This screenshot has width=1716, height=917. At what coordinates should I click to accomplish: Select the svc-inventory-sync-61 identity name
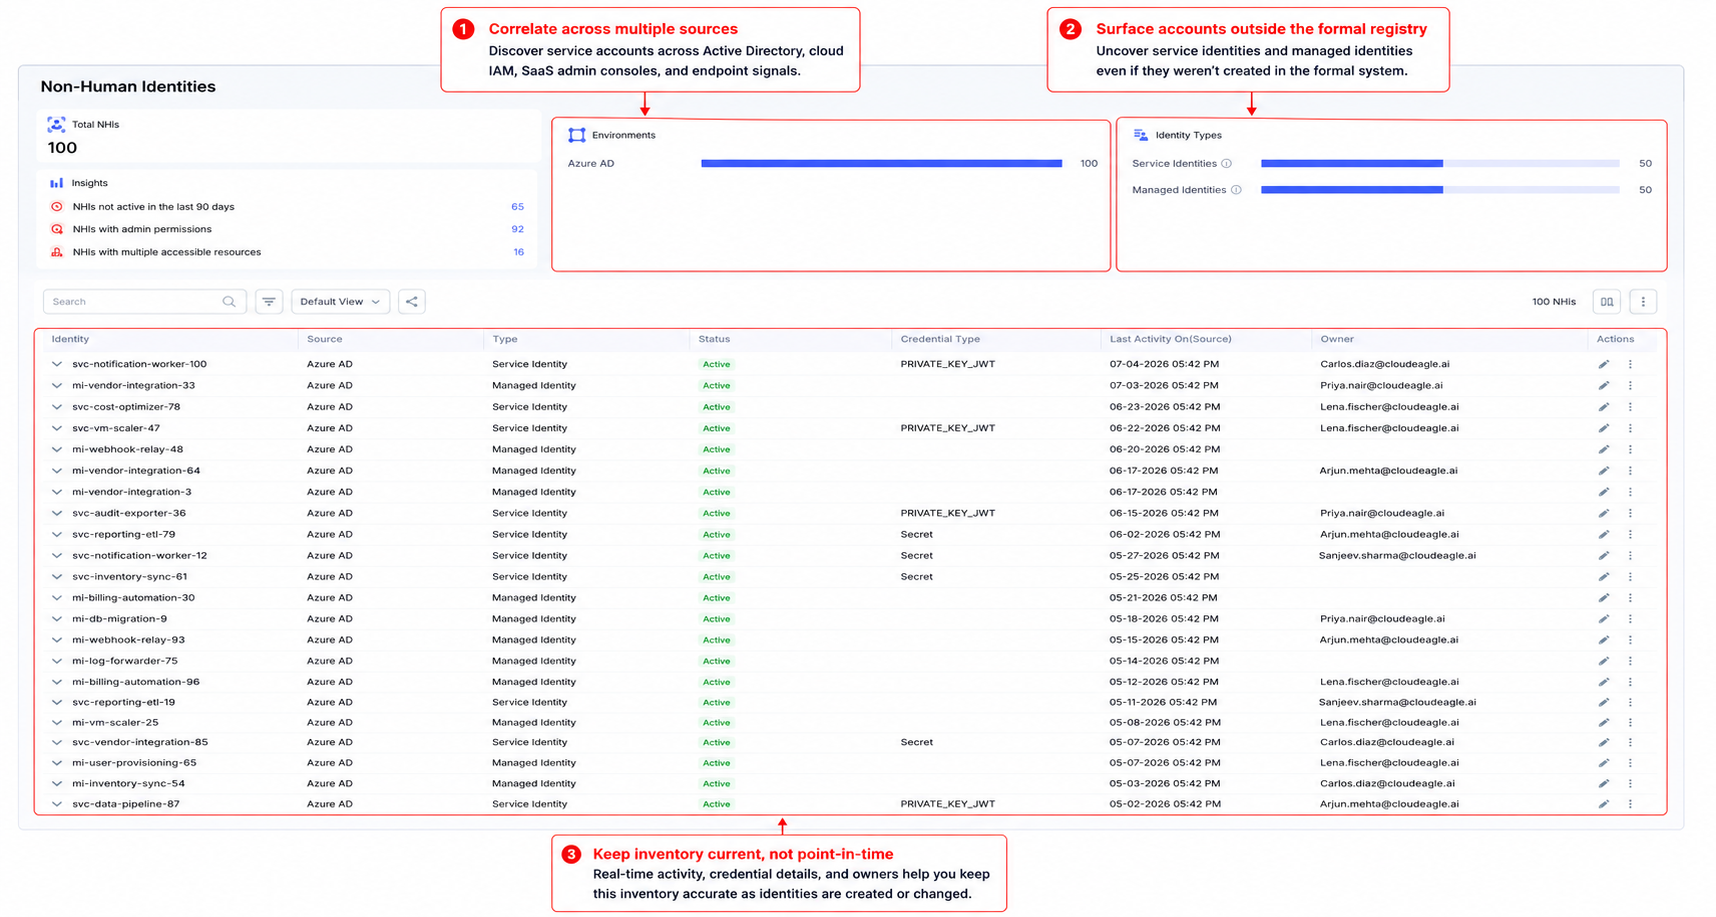(129, 577)
